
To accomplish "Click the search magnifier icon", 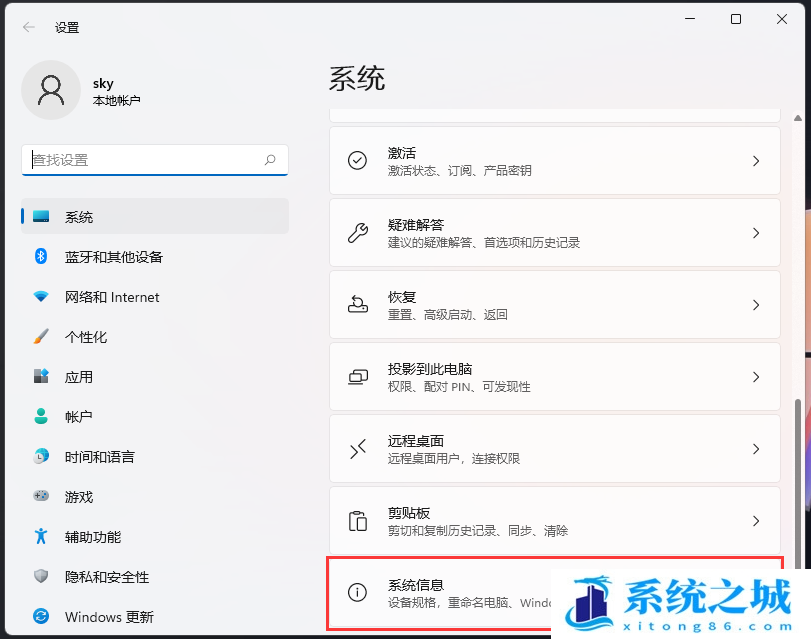I will (270, 160).
